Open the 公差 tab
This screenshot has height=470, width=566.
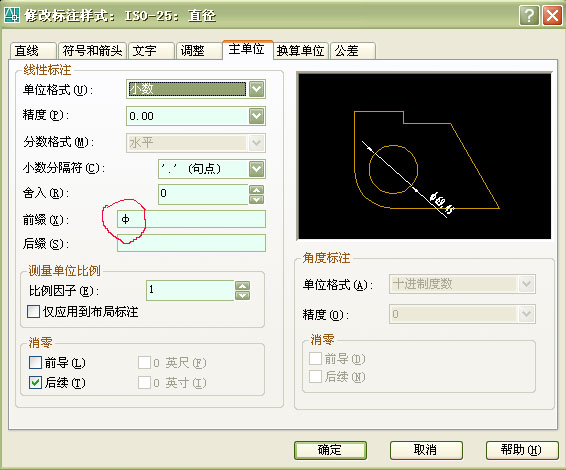tap(353, 51)
